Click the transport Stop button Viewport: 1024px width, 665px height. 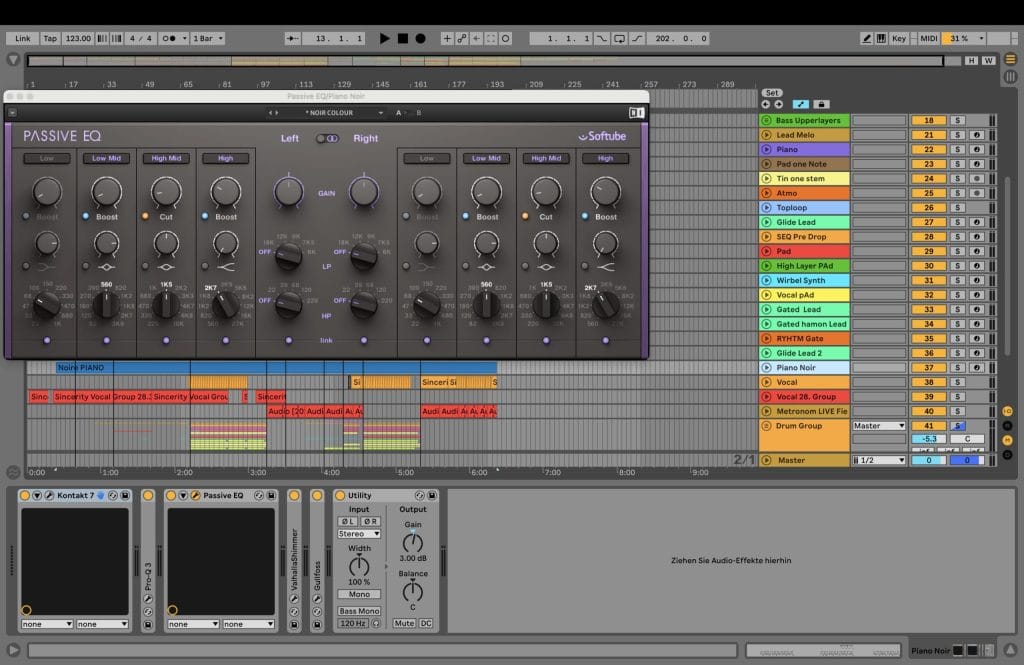(402, 38)
